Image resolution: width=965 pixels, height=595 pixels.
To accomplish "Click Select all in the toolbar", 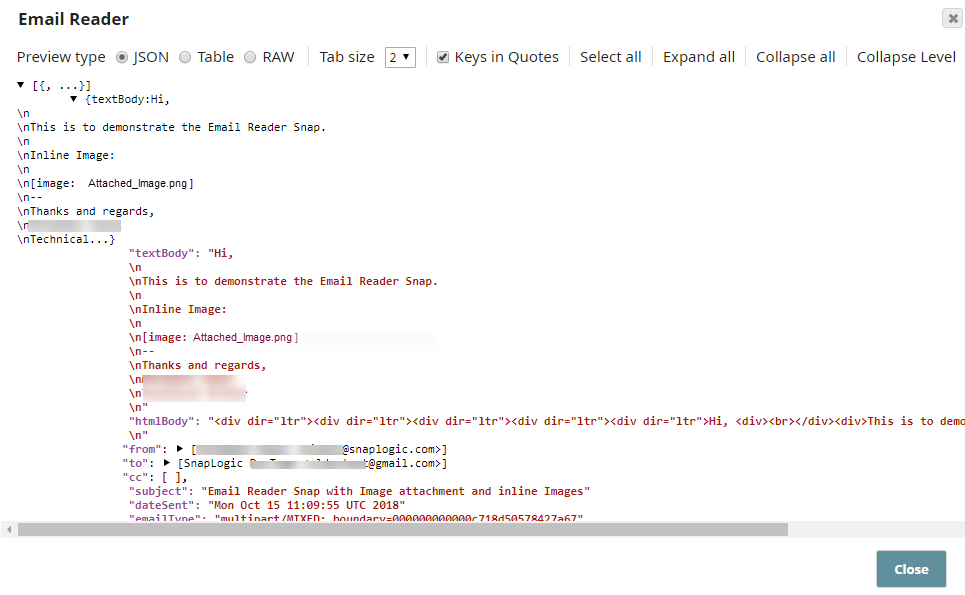I will point(610,57).
